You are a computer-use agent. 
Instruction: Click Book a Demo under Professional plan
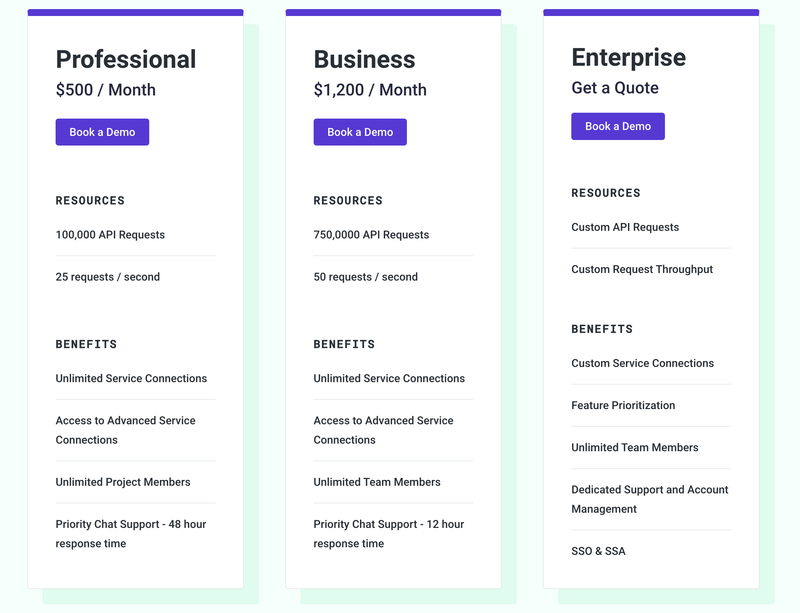102,132
